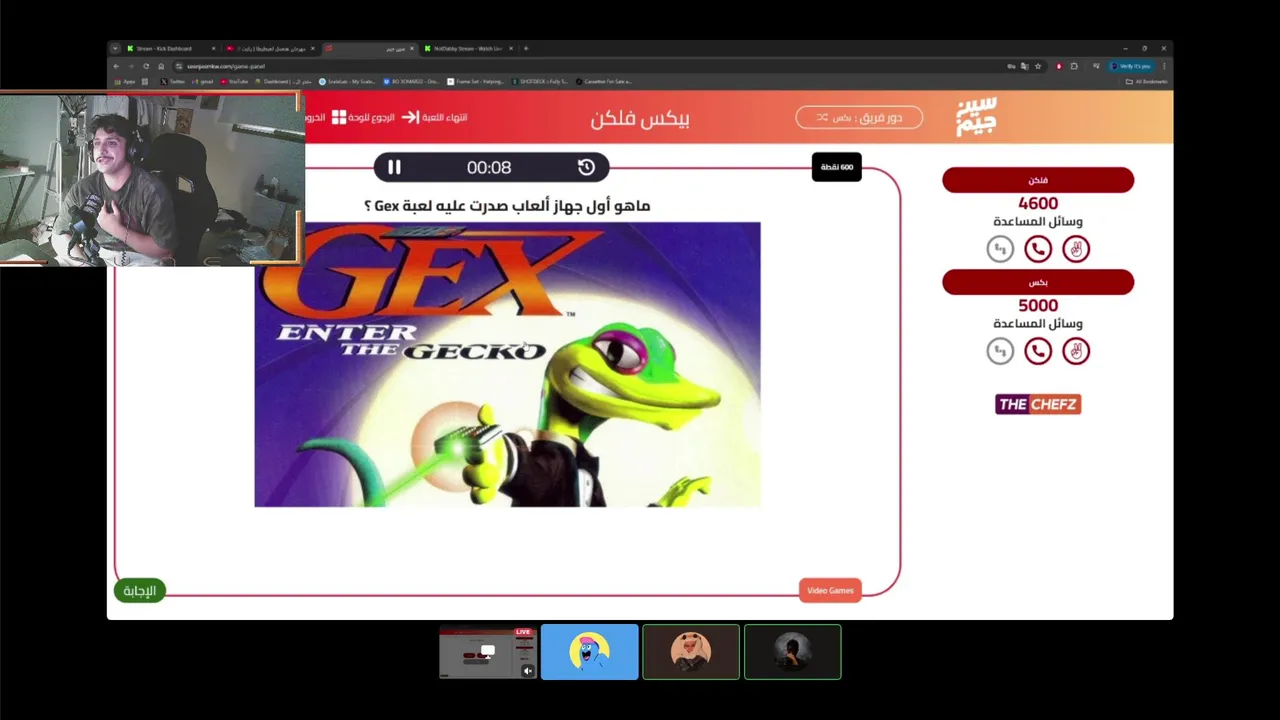Click the Verify it's you profile button
This screenshot has width=1280, height=720.
[x=1131, y=66]
